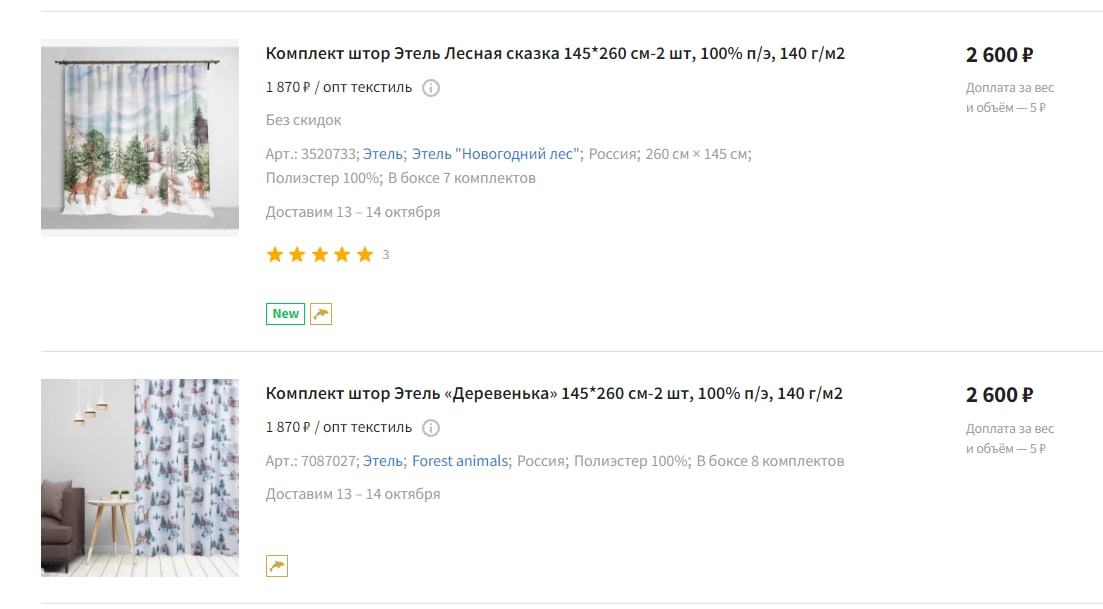
Task: Click the 2 600 ₽ price of Лесная сказка
Action: tap(999, 55)
